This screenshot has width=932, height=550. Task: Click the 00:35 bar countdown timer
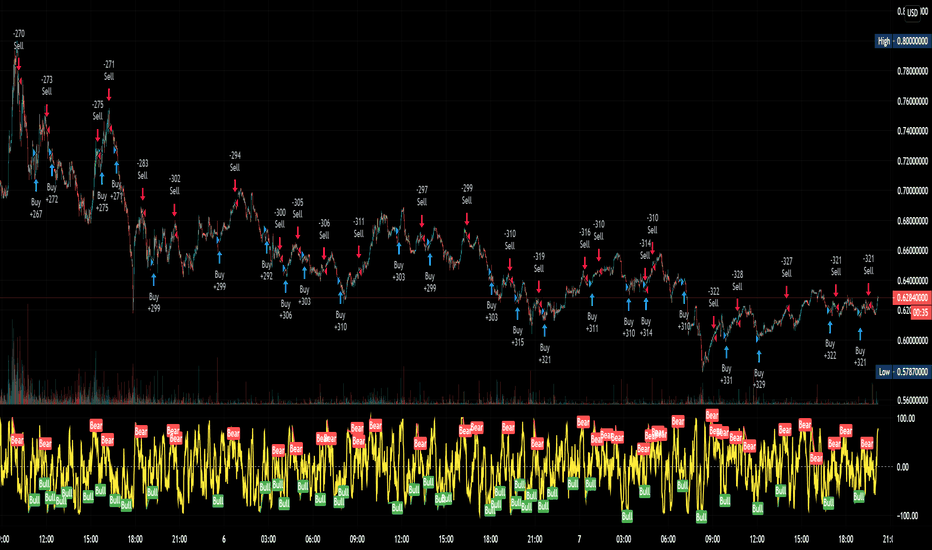[x=920, y=312]
